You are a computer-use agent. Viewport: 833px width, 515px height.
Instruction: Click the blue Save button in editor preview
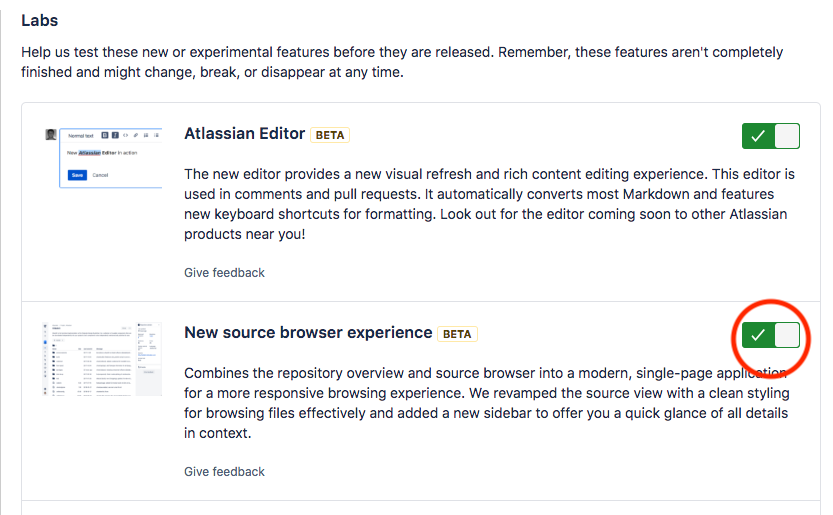(x=77, y=175)
